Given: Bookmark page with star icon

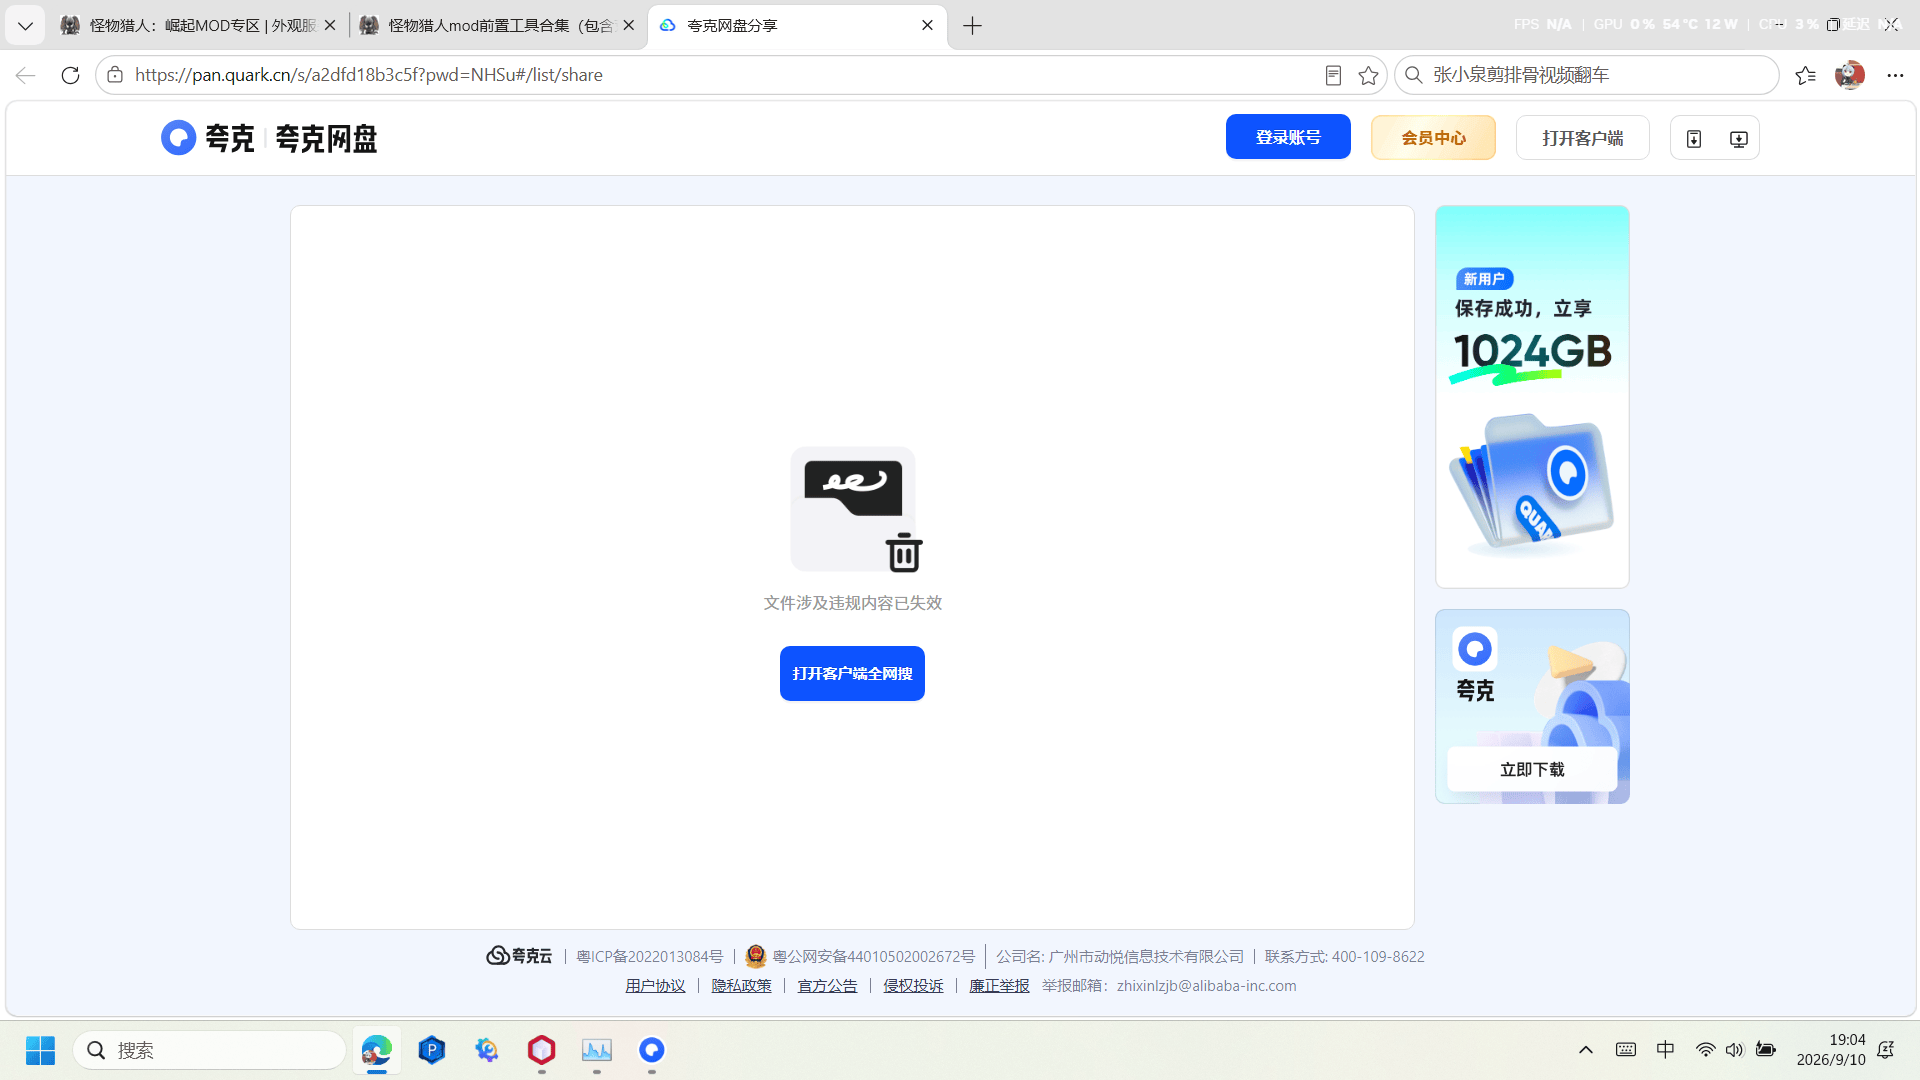Looking at the screenshot, I should click(x=1369, y=75).
